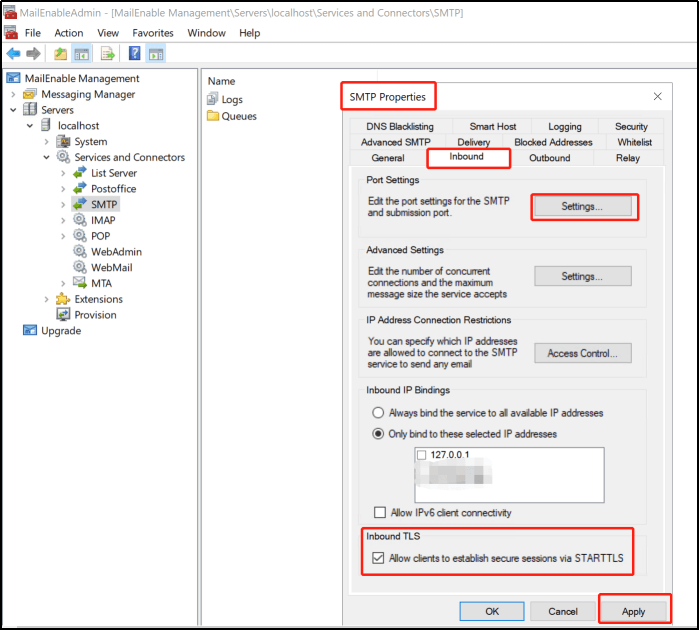Click the Messaging Manager envelope icon
This screenshot has width=699, height=630.
tap(30, 94)
